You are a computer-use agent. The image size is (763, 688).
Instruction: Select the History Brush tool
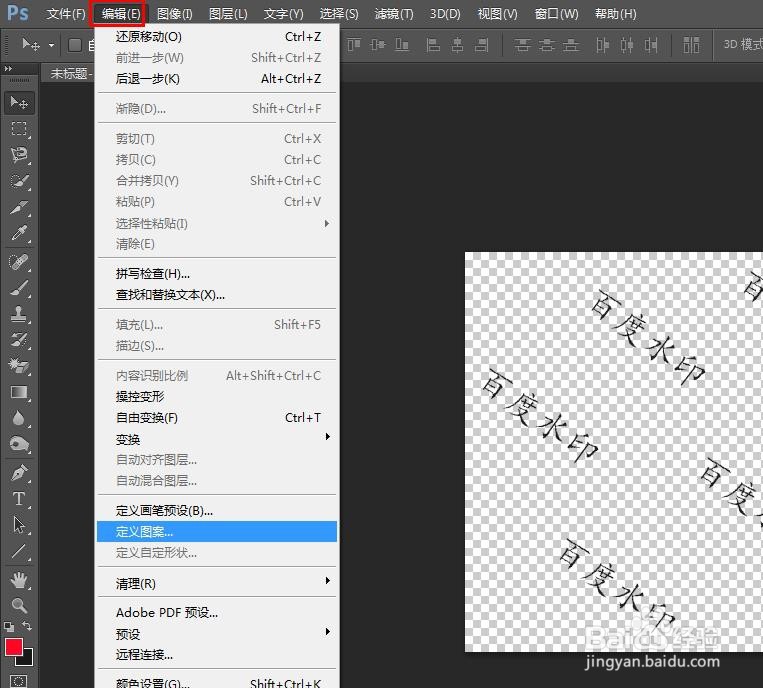pos(19,340)
